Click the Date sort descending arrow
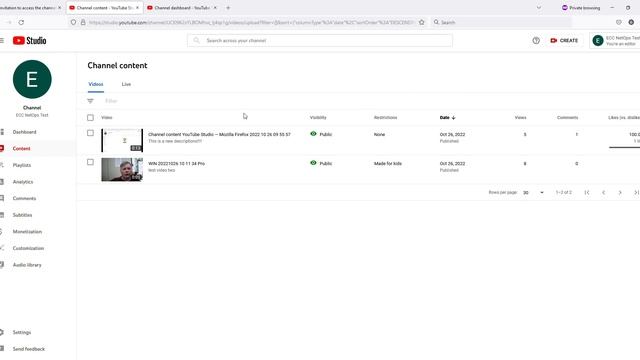This screenshot has height=360, width=640. pyautogui.click(x=453, y=118)
